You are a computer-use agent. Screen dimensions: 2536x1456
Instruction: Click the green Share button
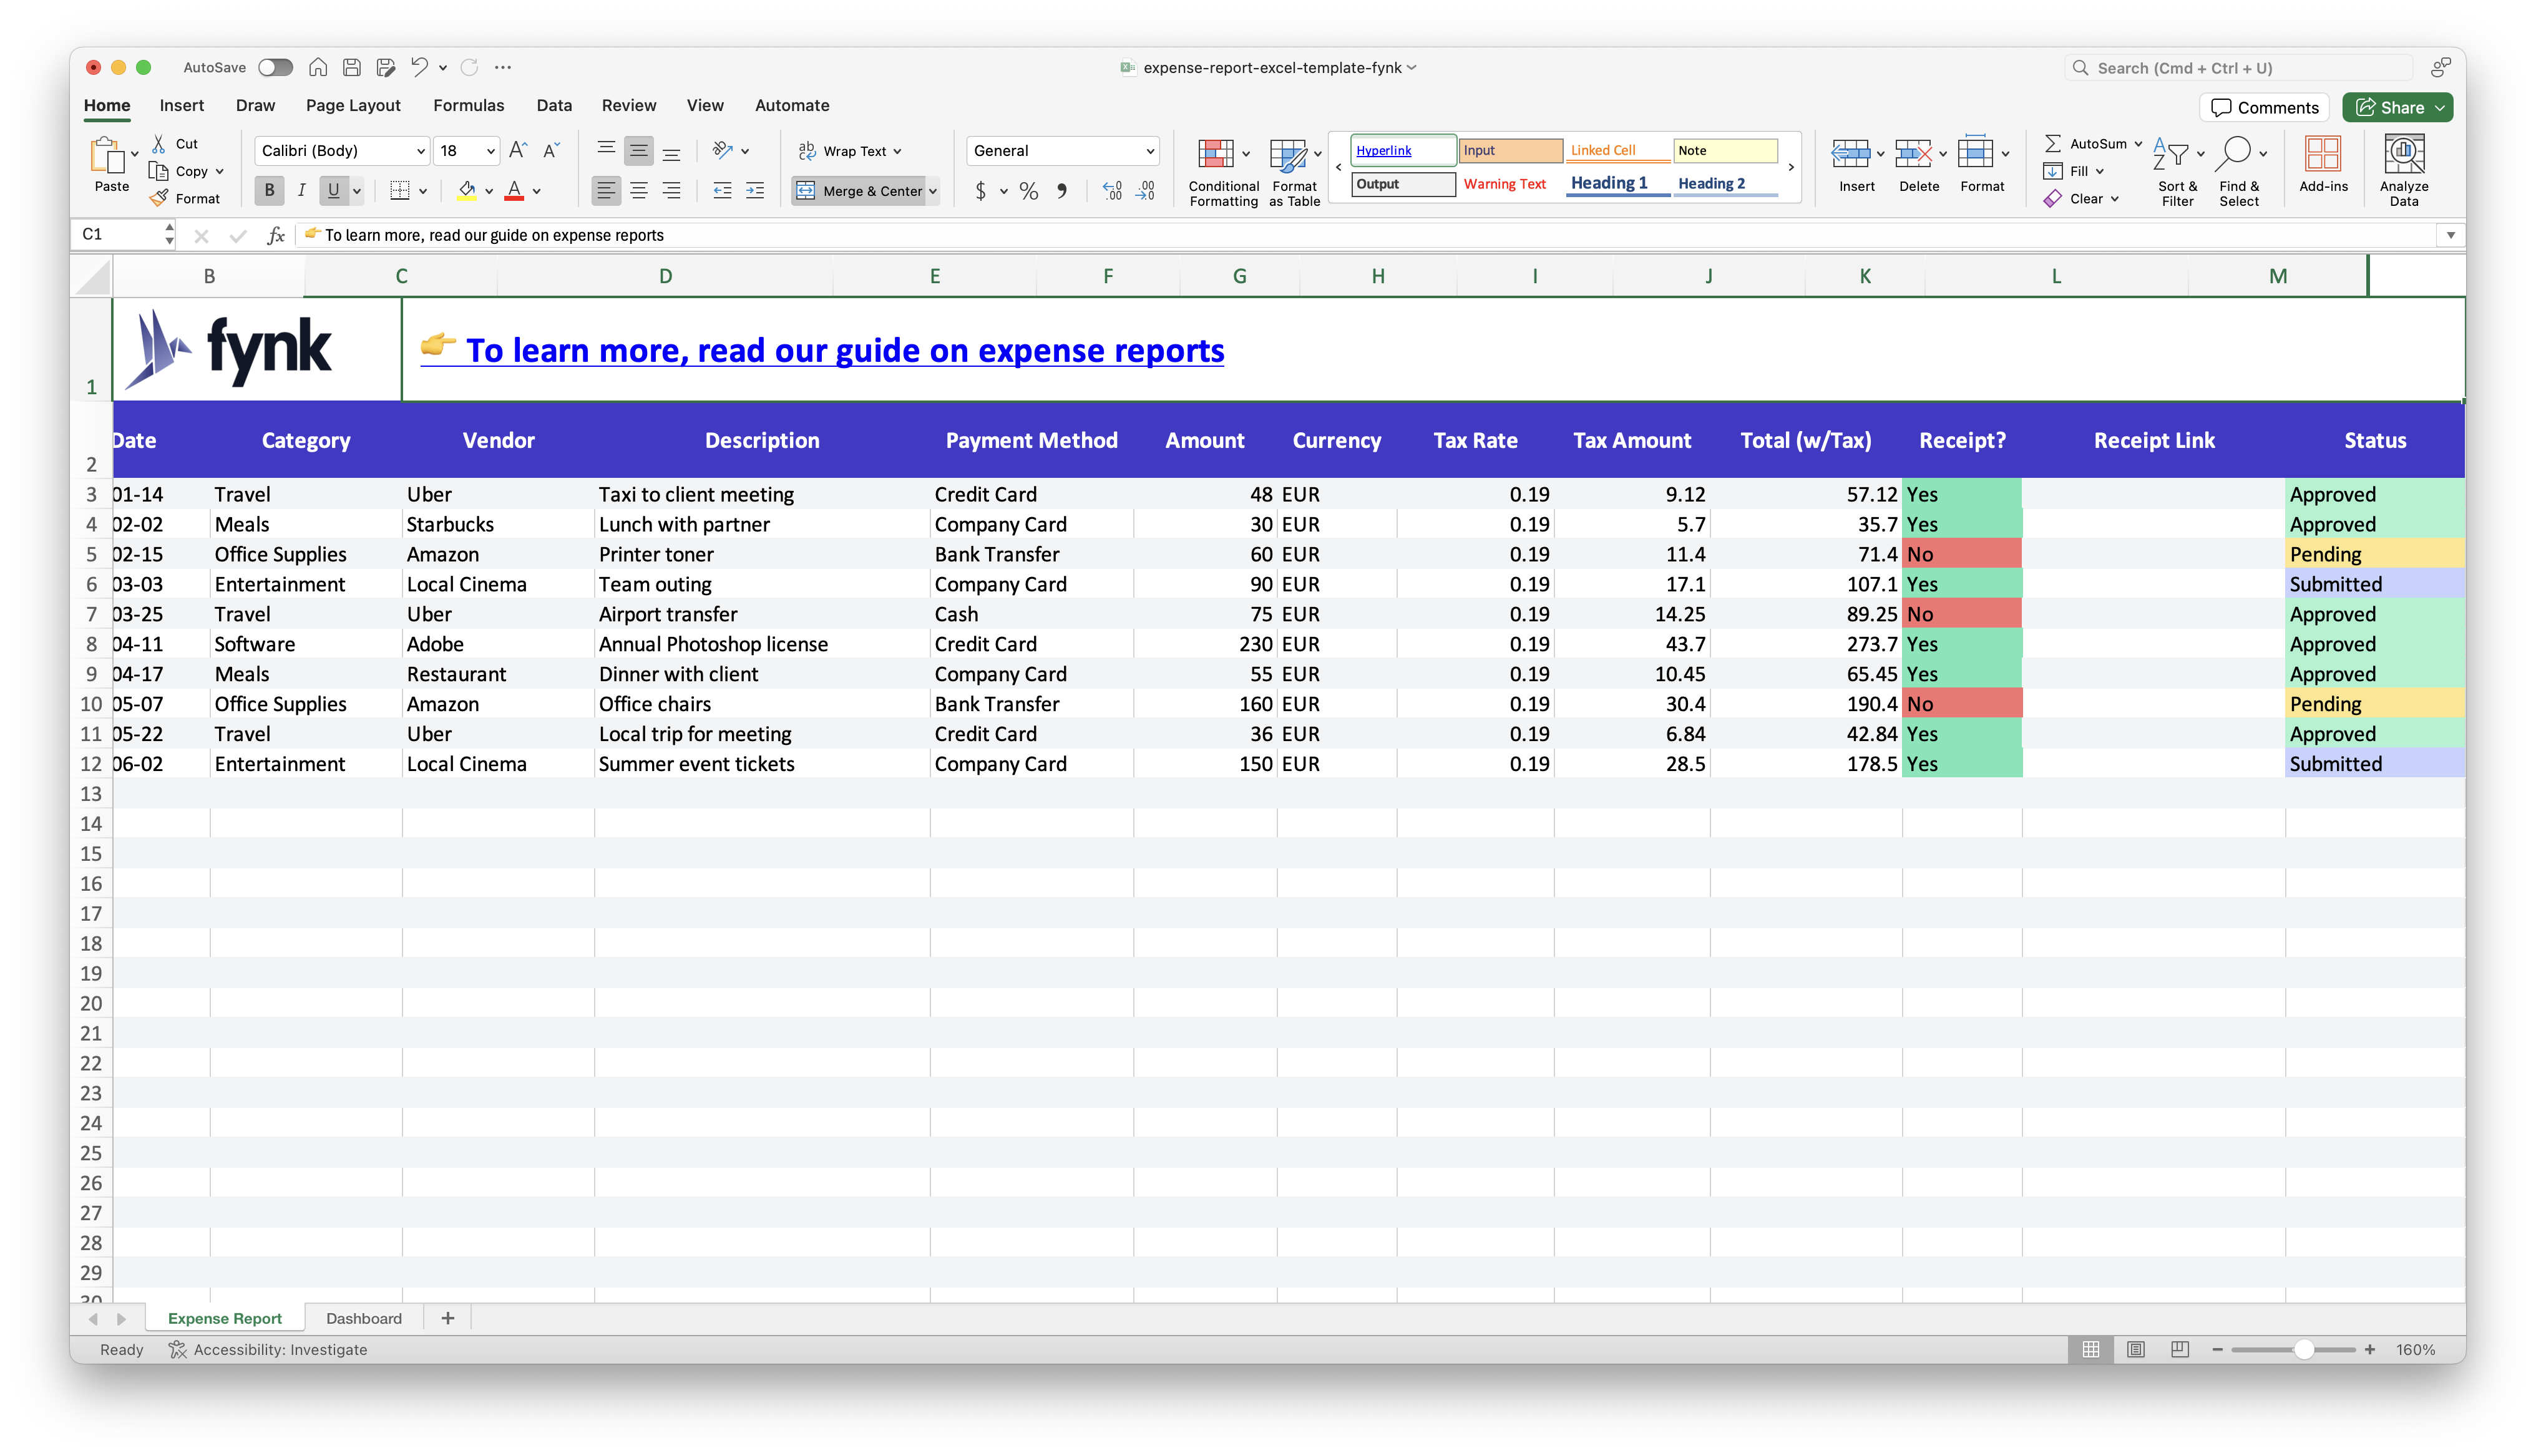click(2396, 107)
